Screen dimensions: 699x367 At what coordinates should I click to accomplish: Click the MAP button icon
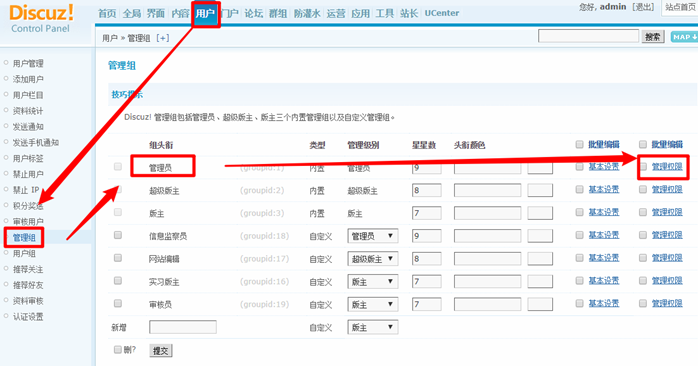pos(684,37)
